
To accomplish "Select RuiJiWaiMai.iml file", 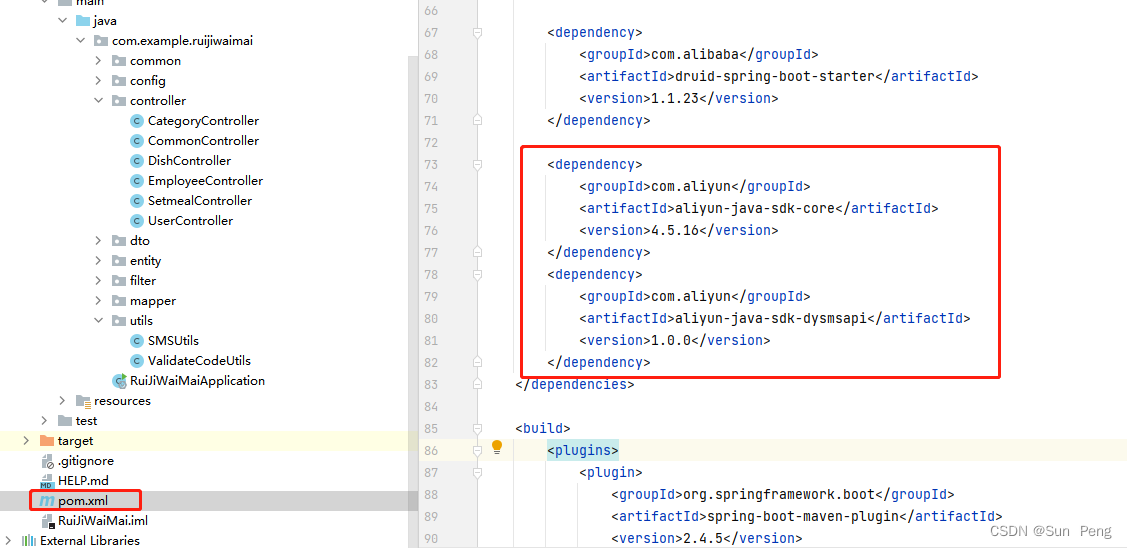I will point(103,520).
